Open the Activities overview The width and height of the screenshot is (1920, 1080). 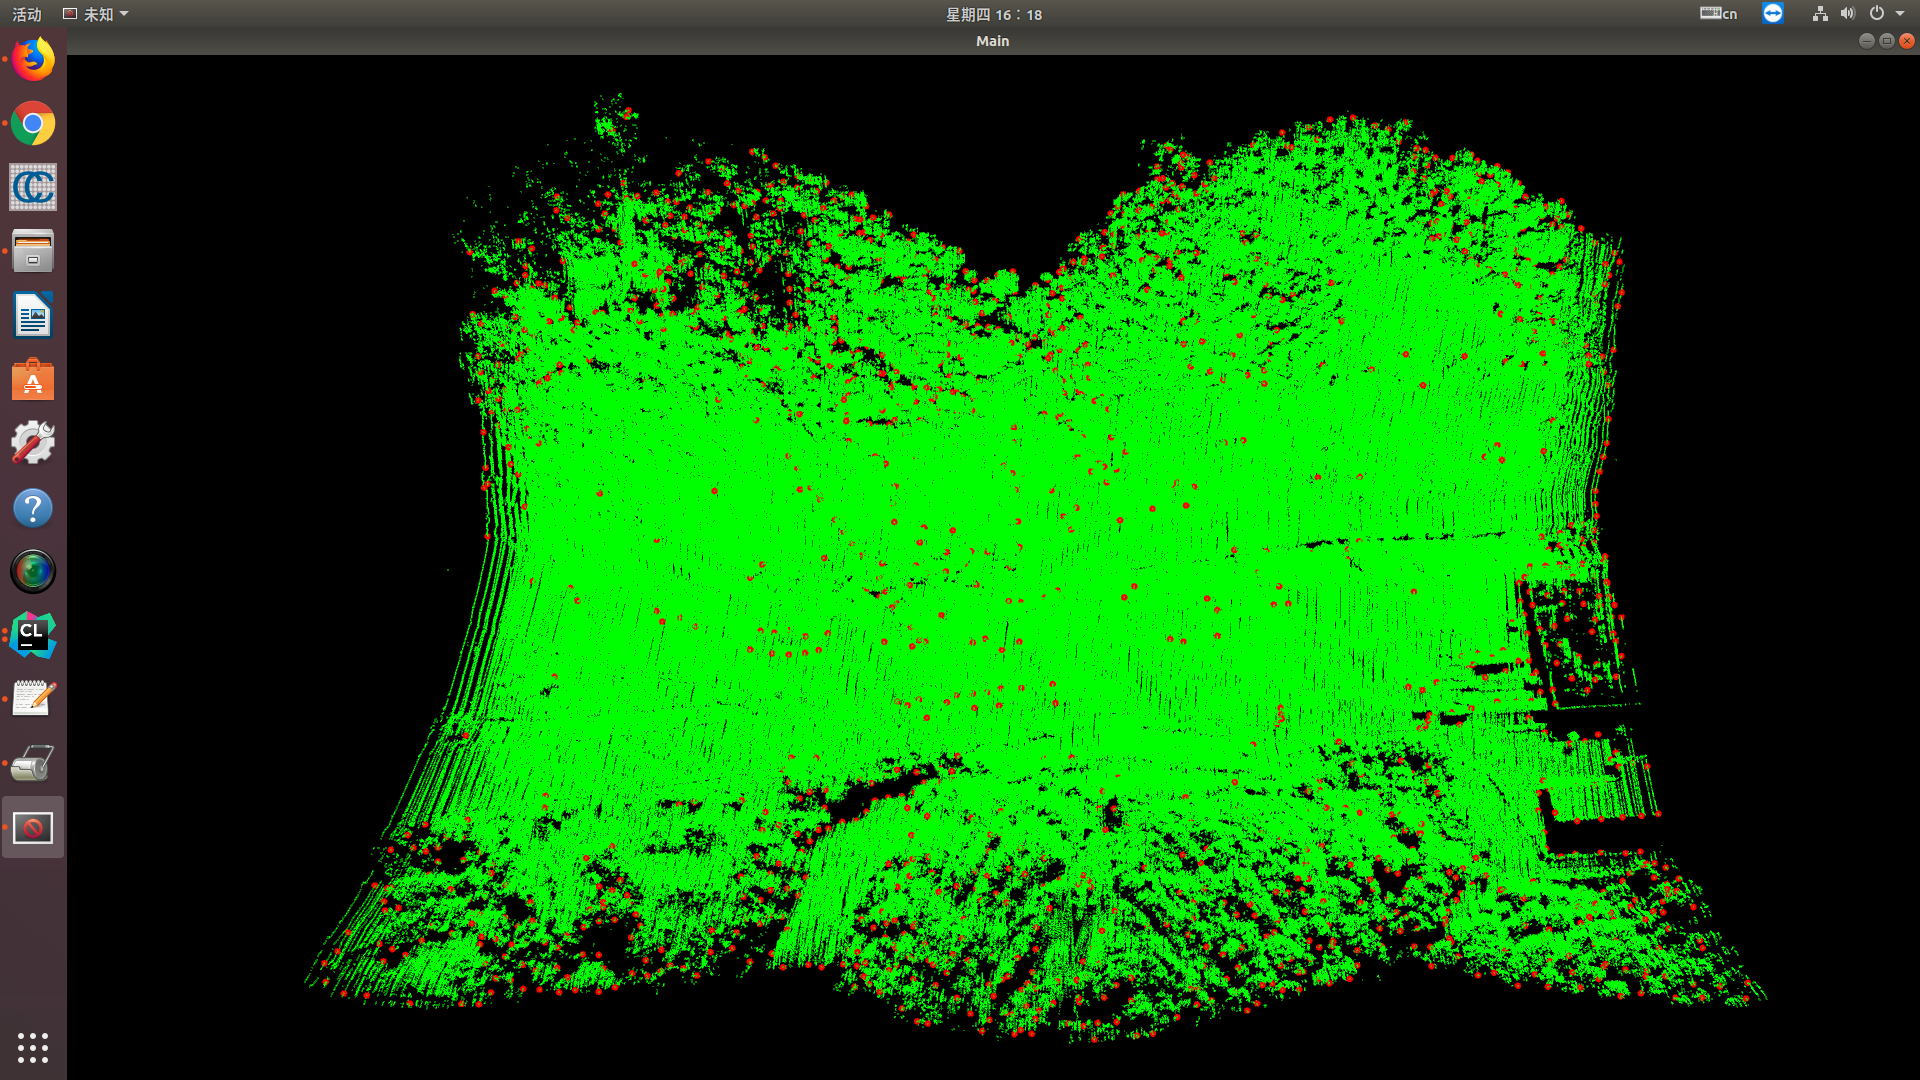pyautogui.click(x=27, y=14)
